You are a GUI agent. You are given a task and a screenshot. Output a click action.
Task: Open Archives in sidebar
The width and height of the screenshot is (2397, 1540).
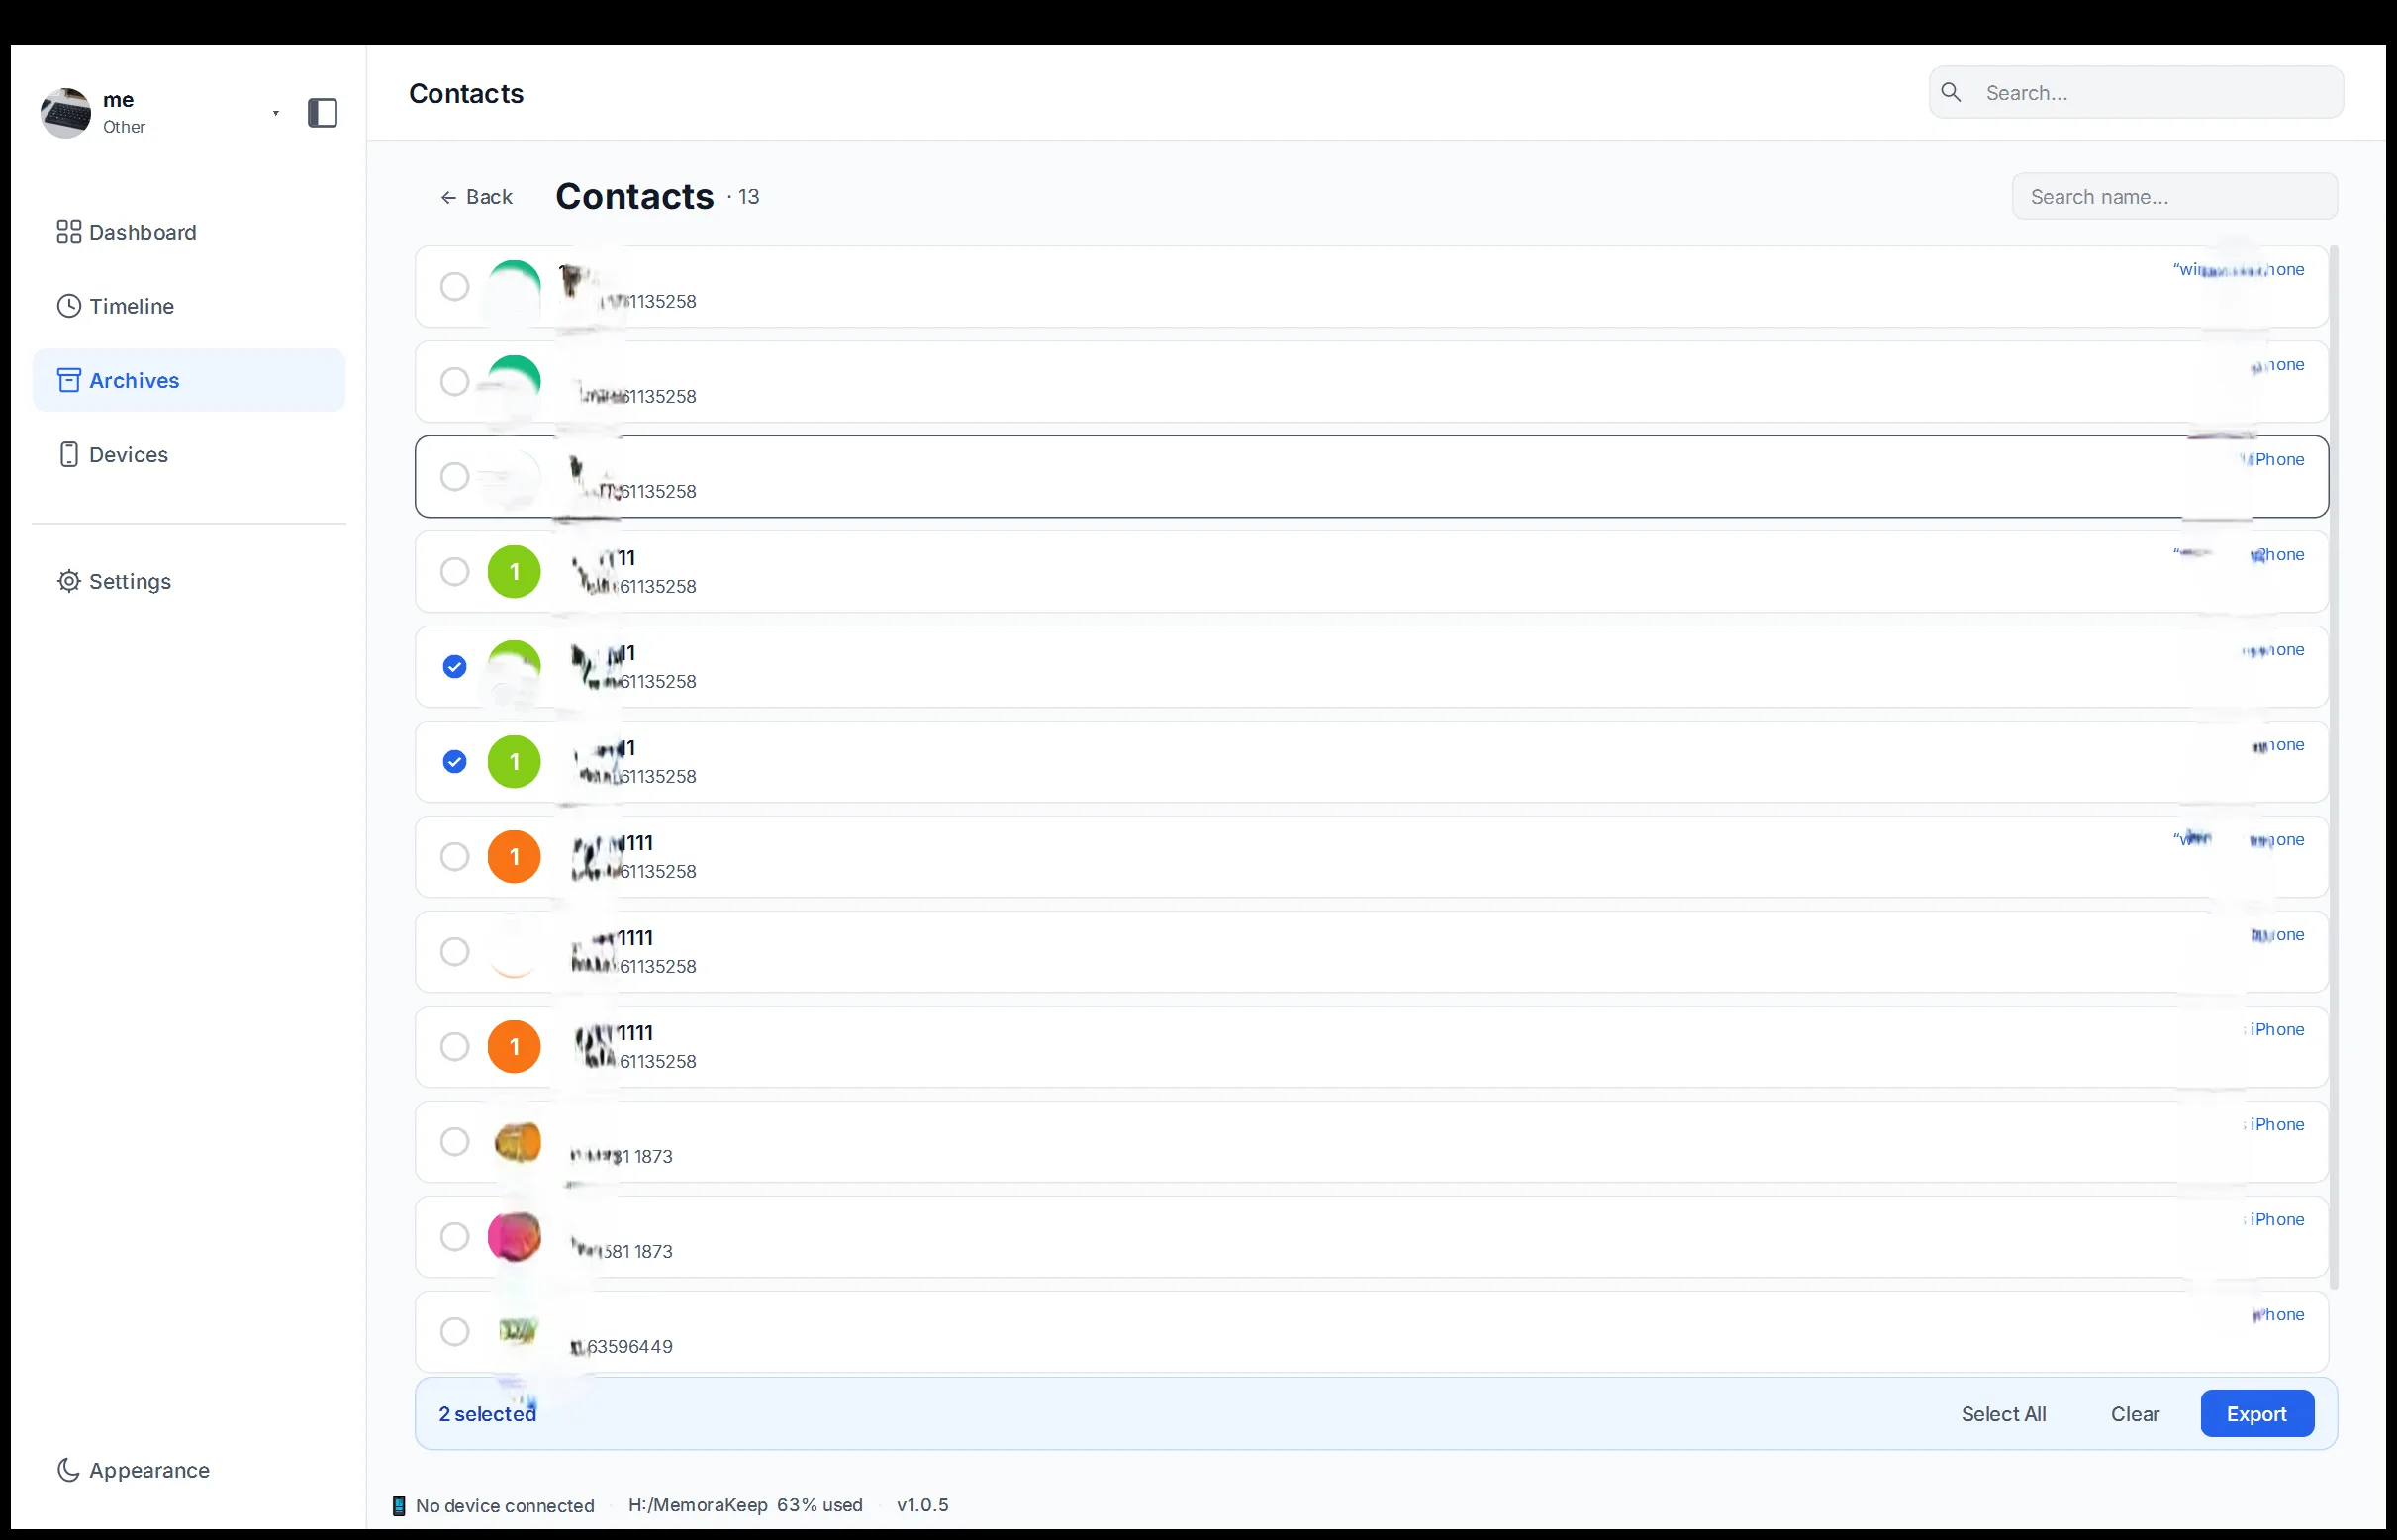(189, 380)
